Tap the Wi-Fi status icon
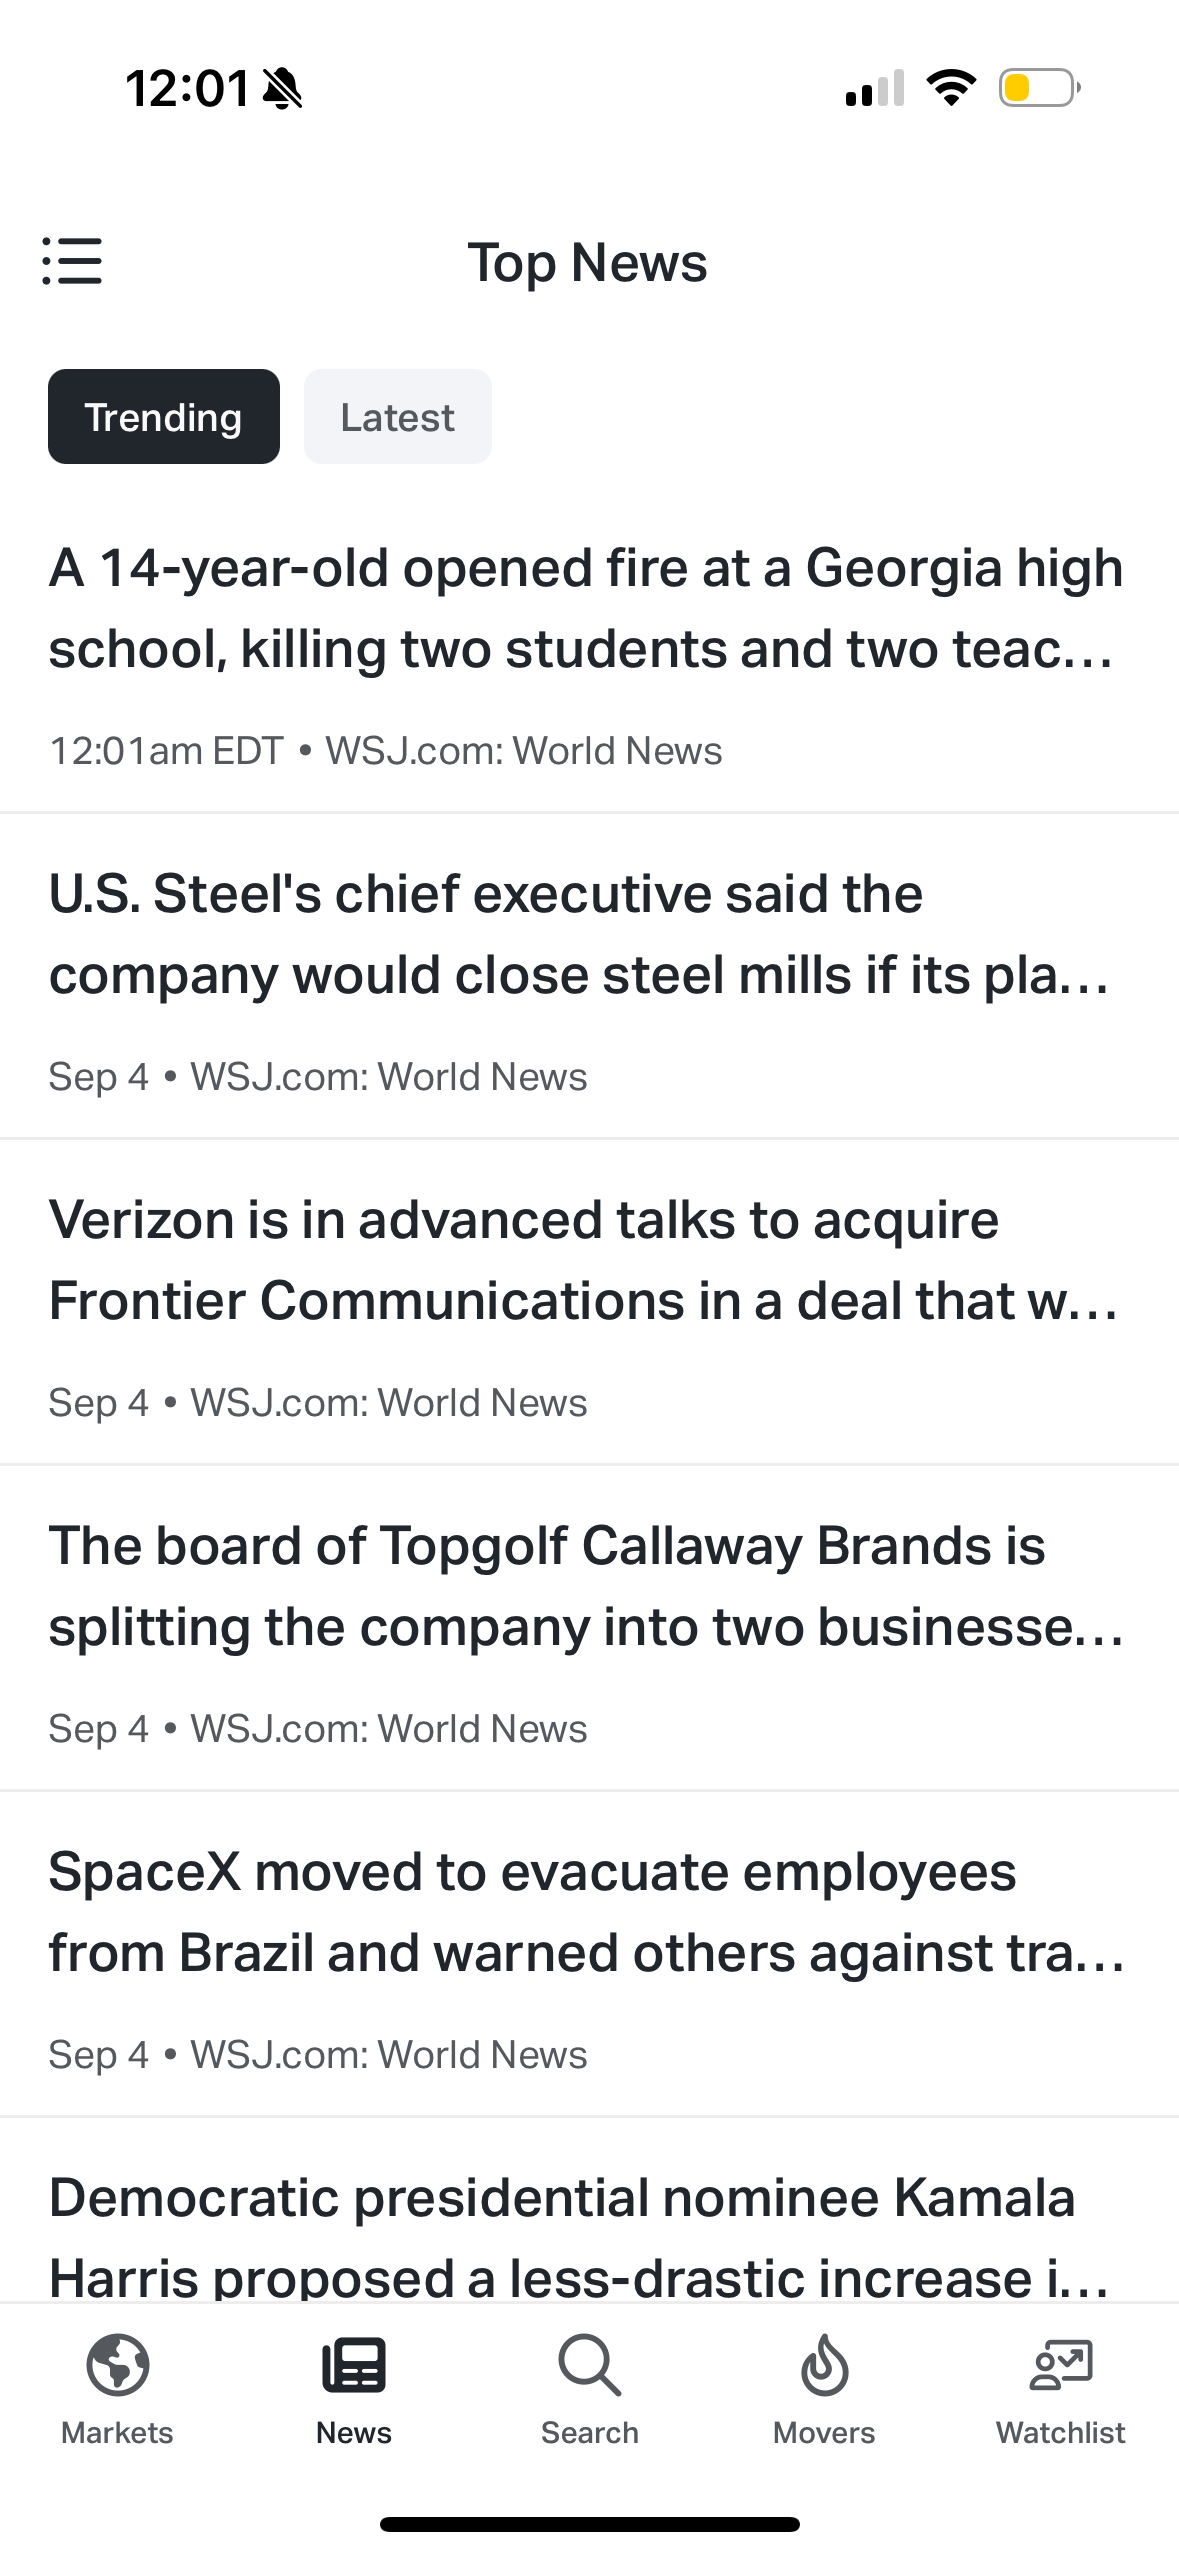This screenshot has height=2556, width=1179. tap(951, 88)
